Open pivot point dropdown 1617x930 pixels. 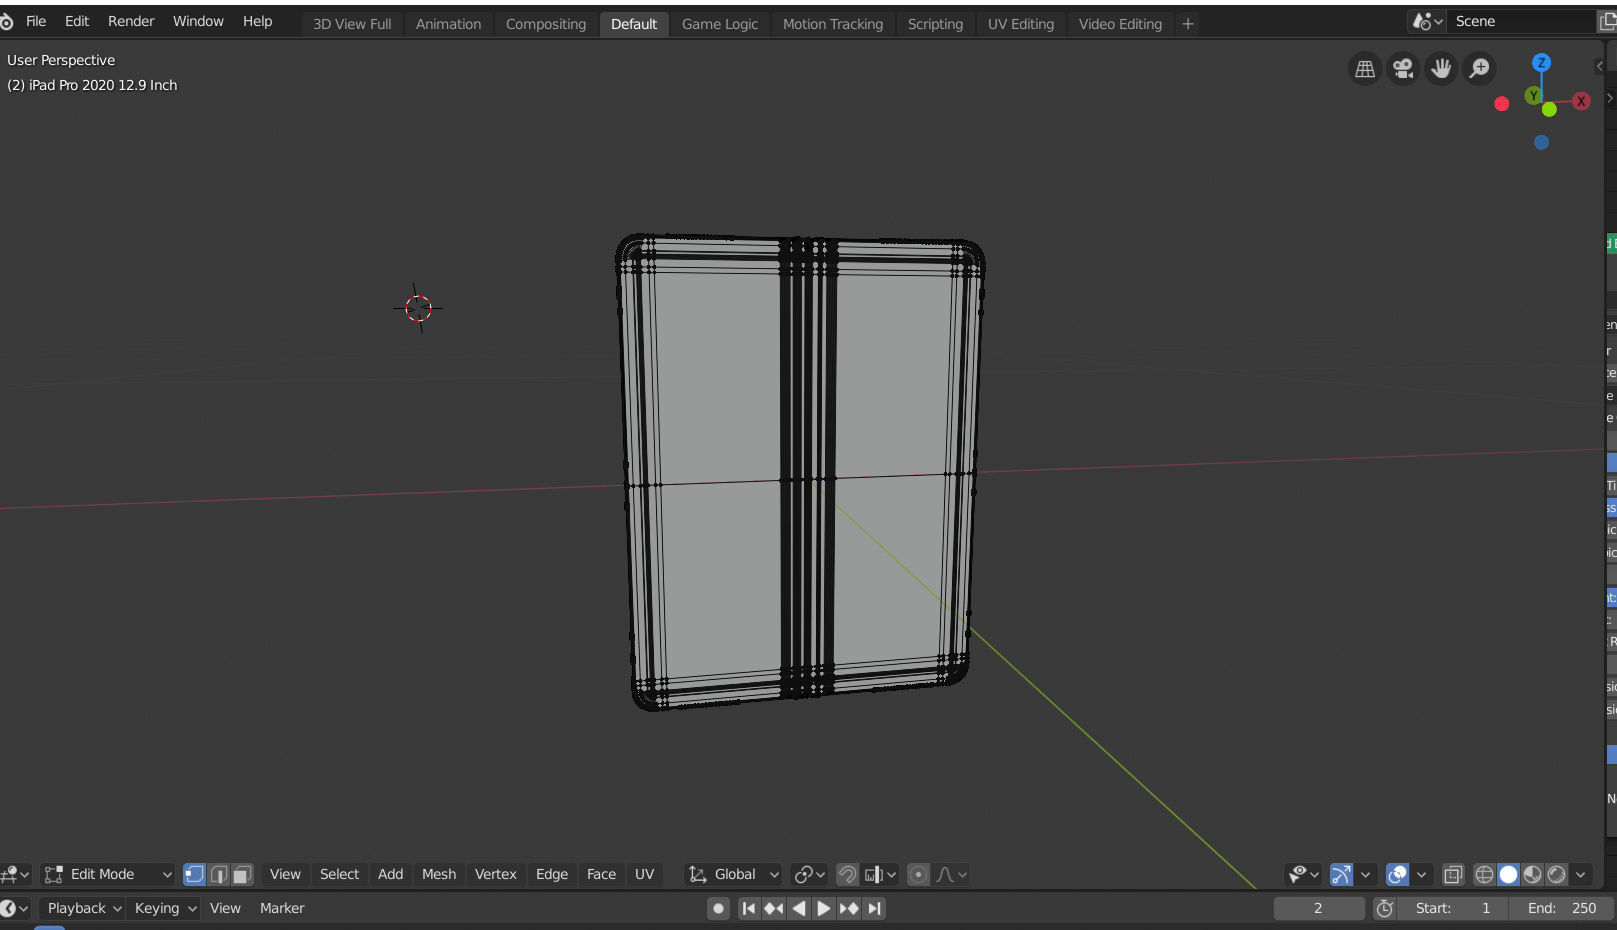coord(809,874)
